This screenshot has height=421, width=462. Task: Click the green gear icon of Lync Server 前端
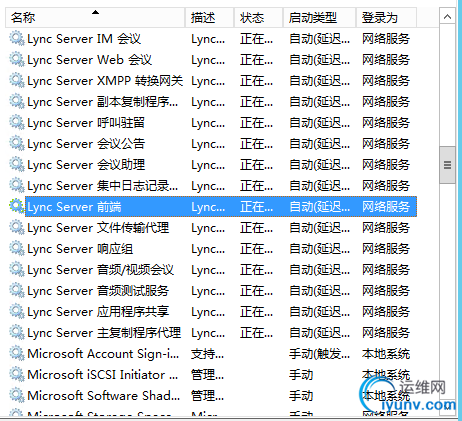tap(17, 206)
